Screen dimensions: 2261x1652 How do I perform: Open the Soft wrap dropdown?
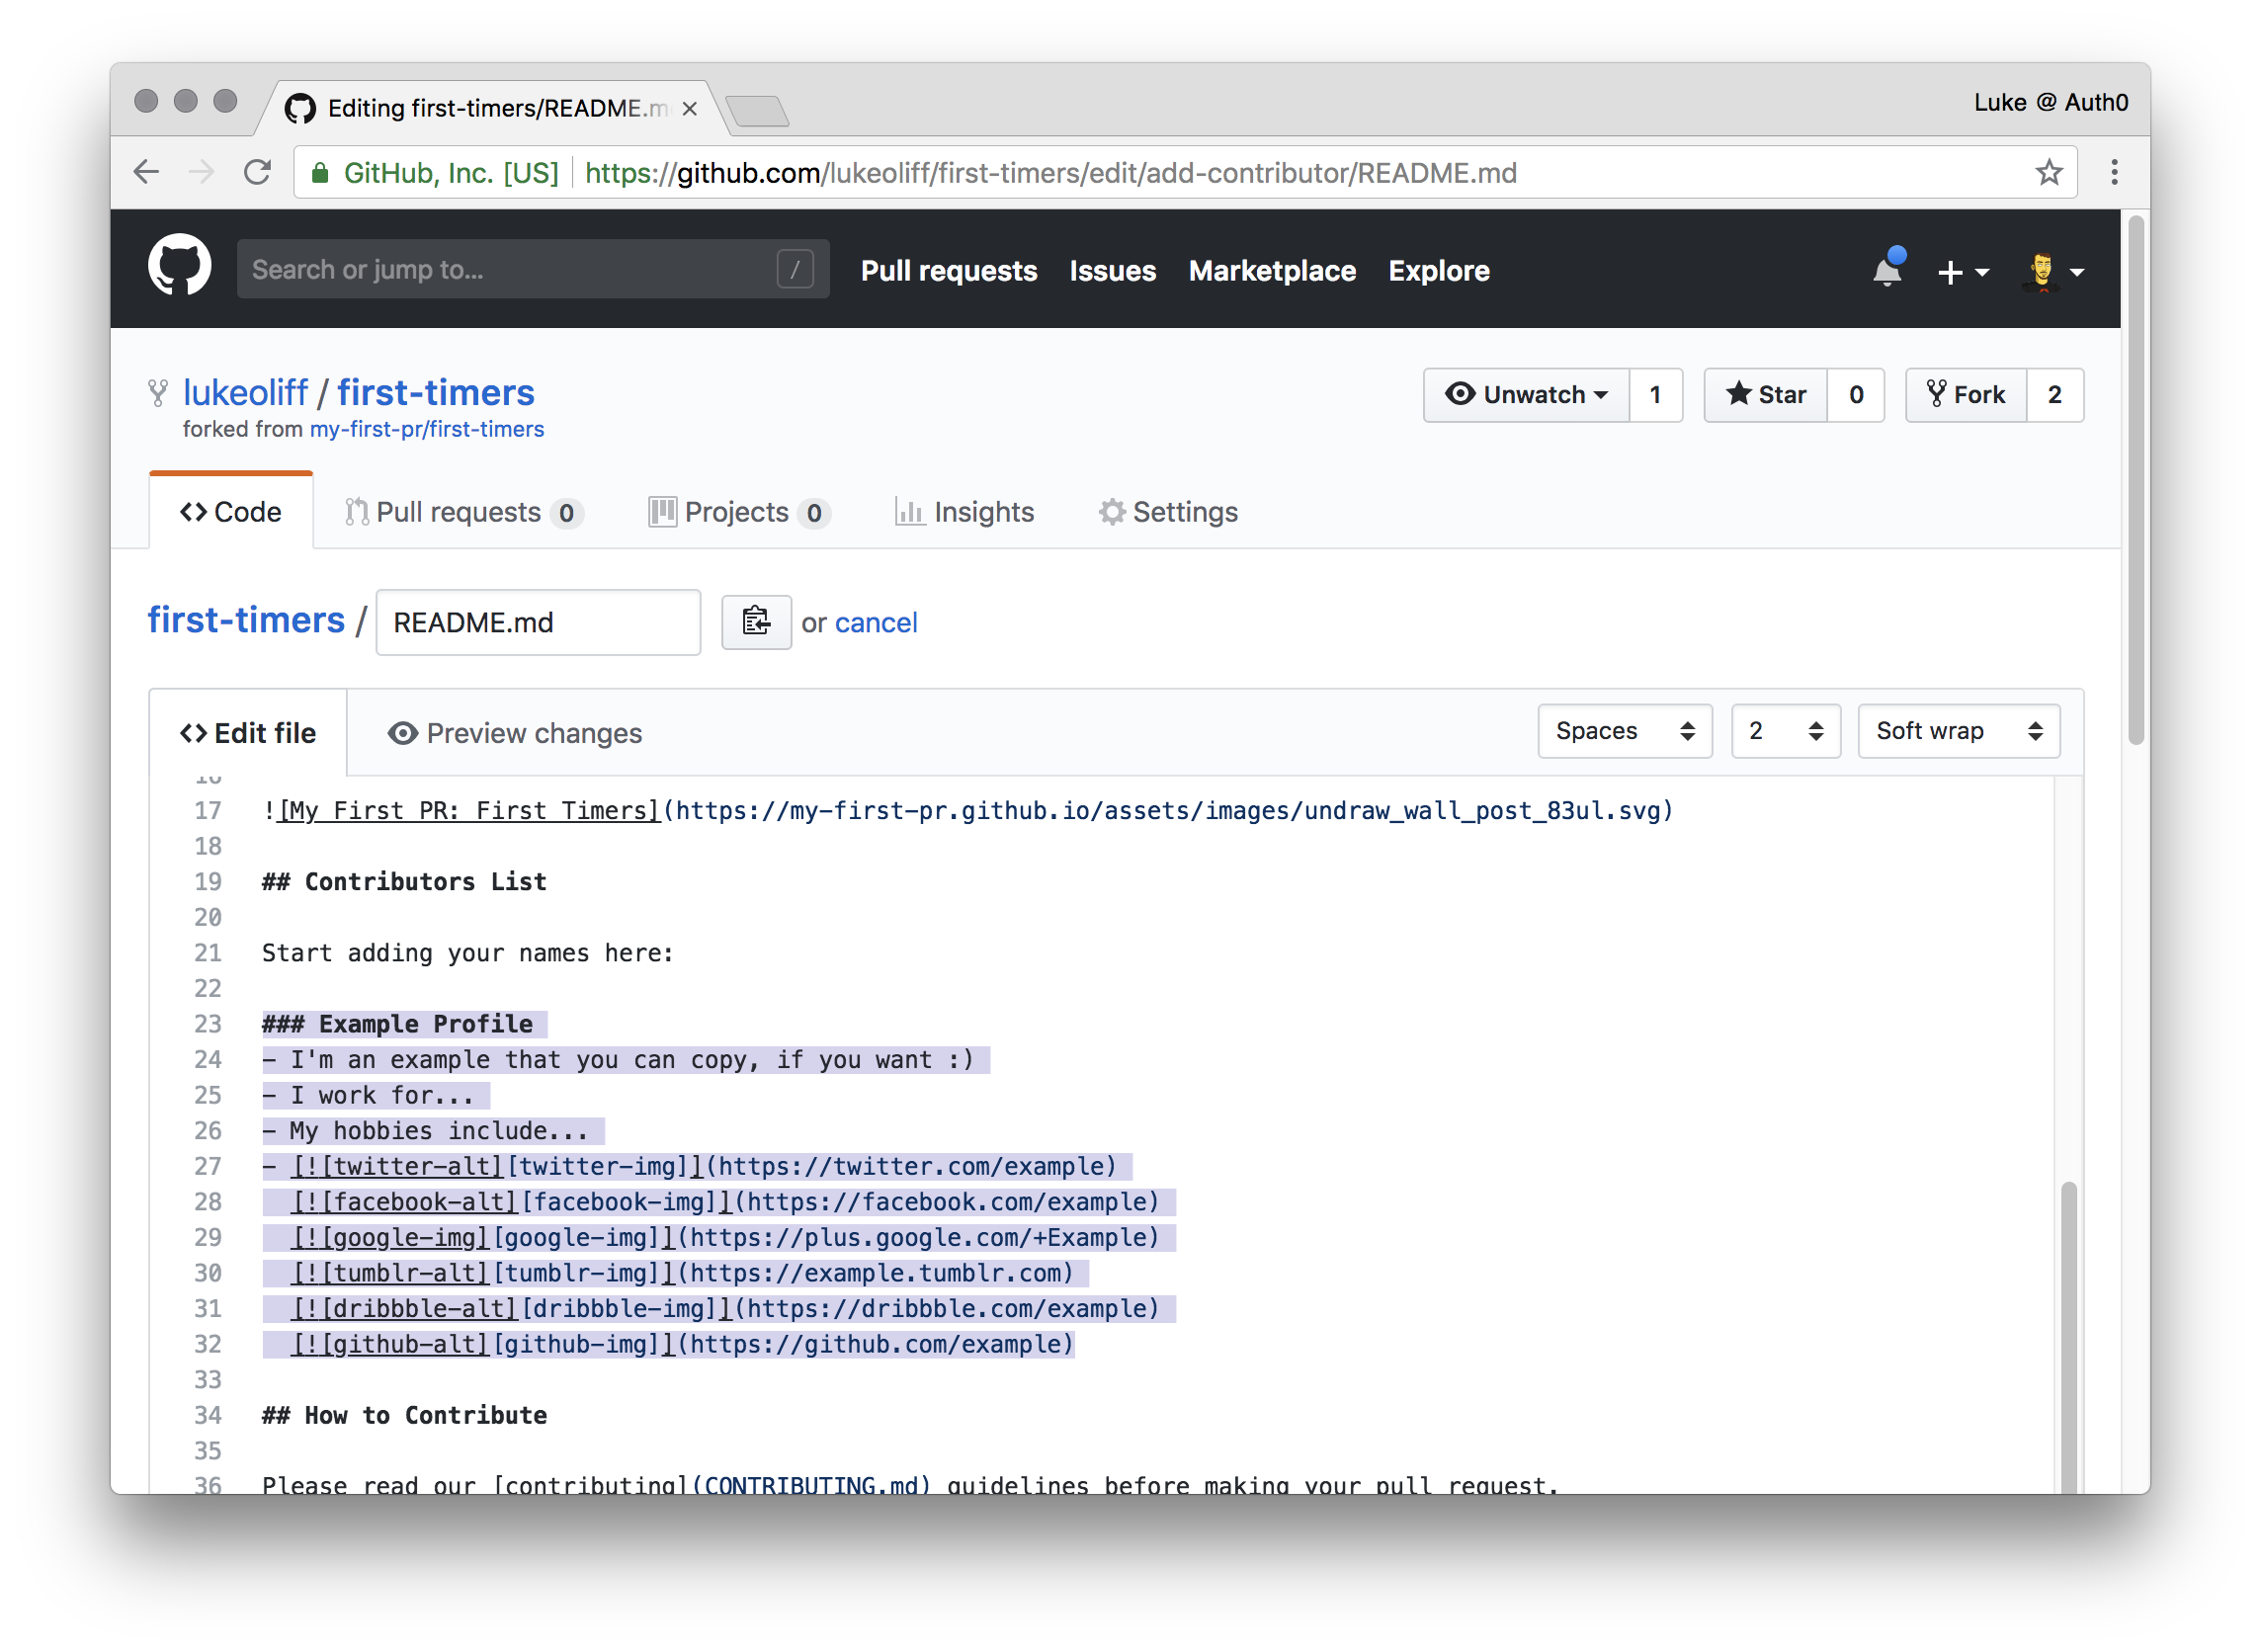pyautogui.click(x=1957, y=731)
